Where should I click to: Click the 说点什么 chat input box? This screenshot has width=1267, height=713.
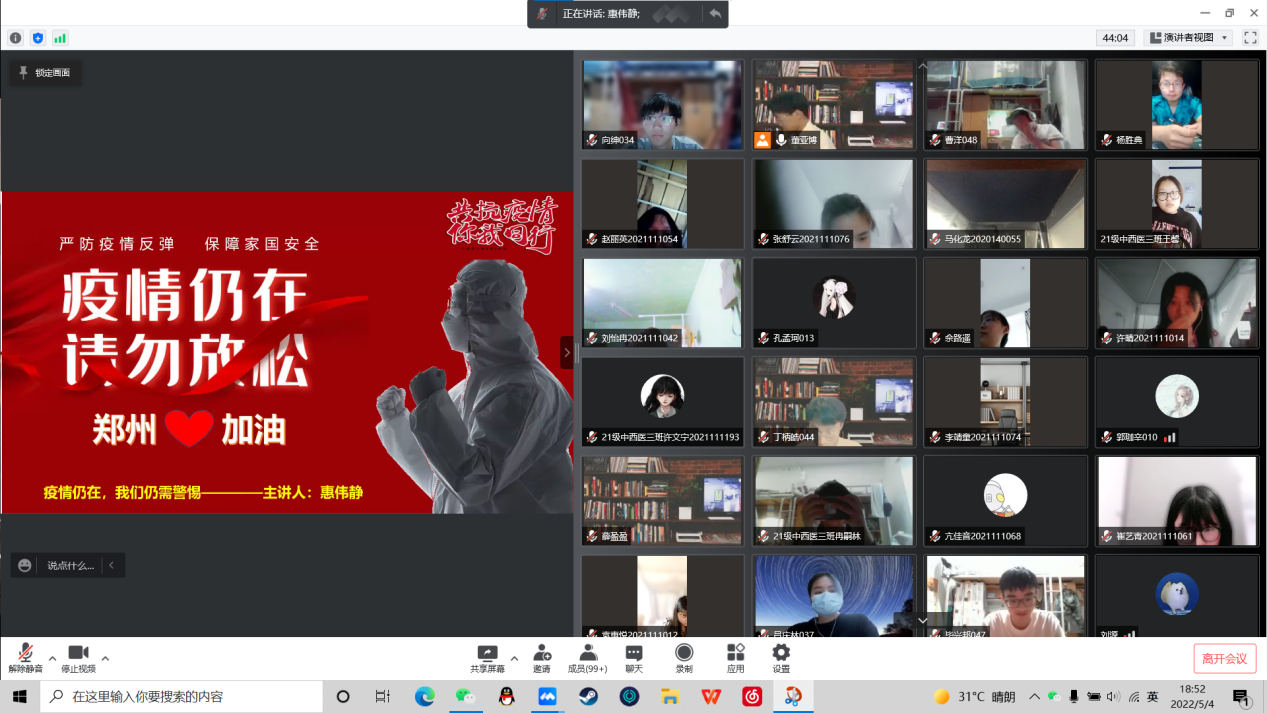[x=70, y=565]
